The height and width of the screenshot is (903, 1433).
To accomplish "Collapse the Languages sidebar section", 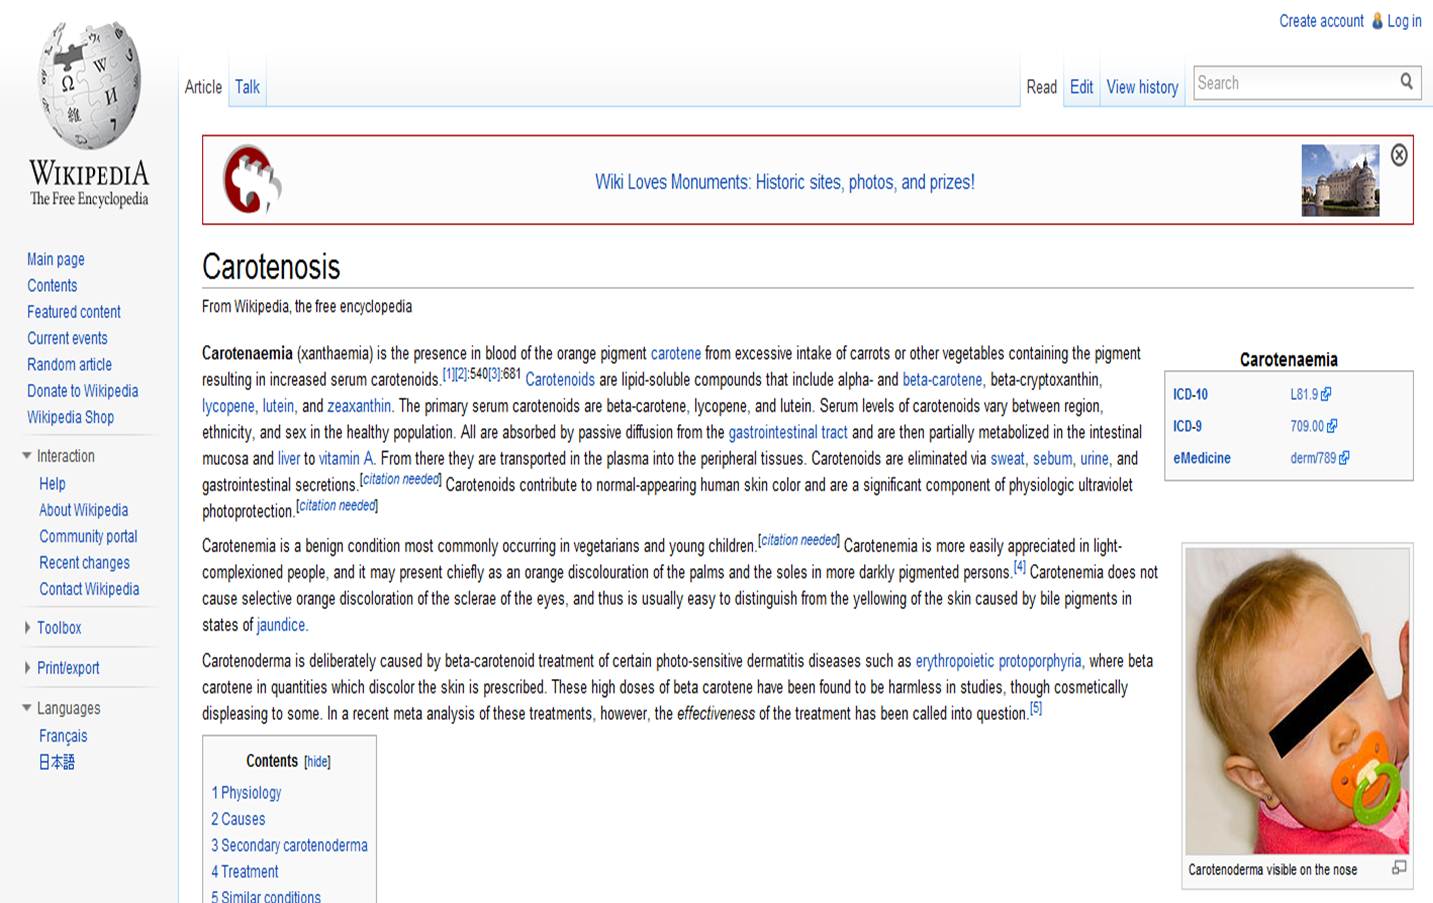I will [27, 708].
